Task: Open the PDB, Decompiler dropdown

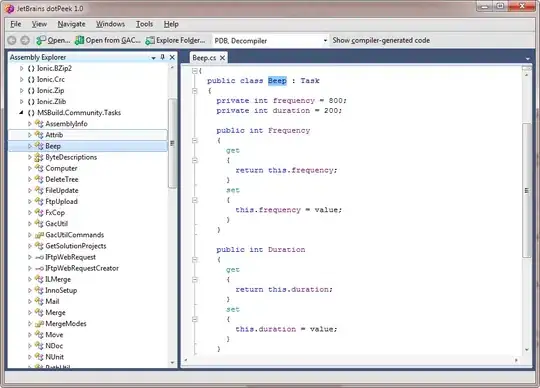Action: [x=325, y=41]
